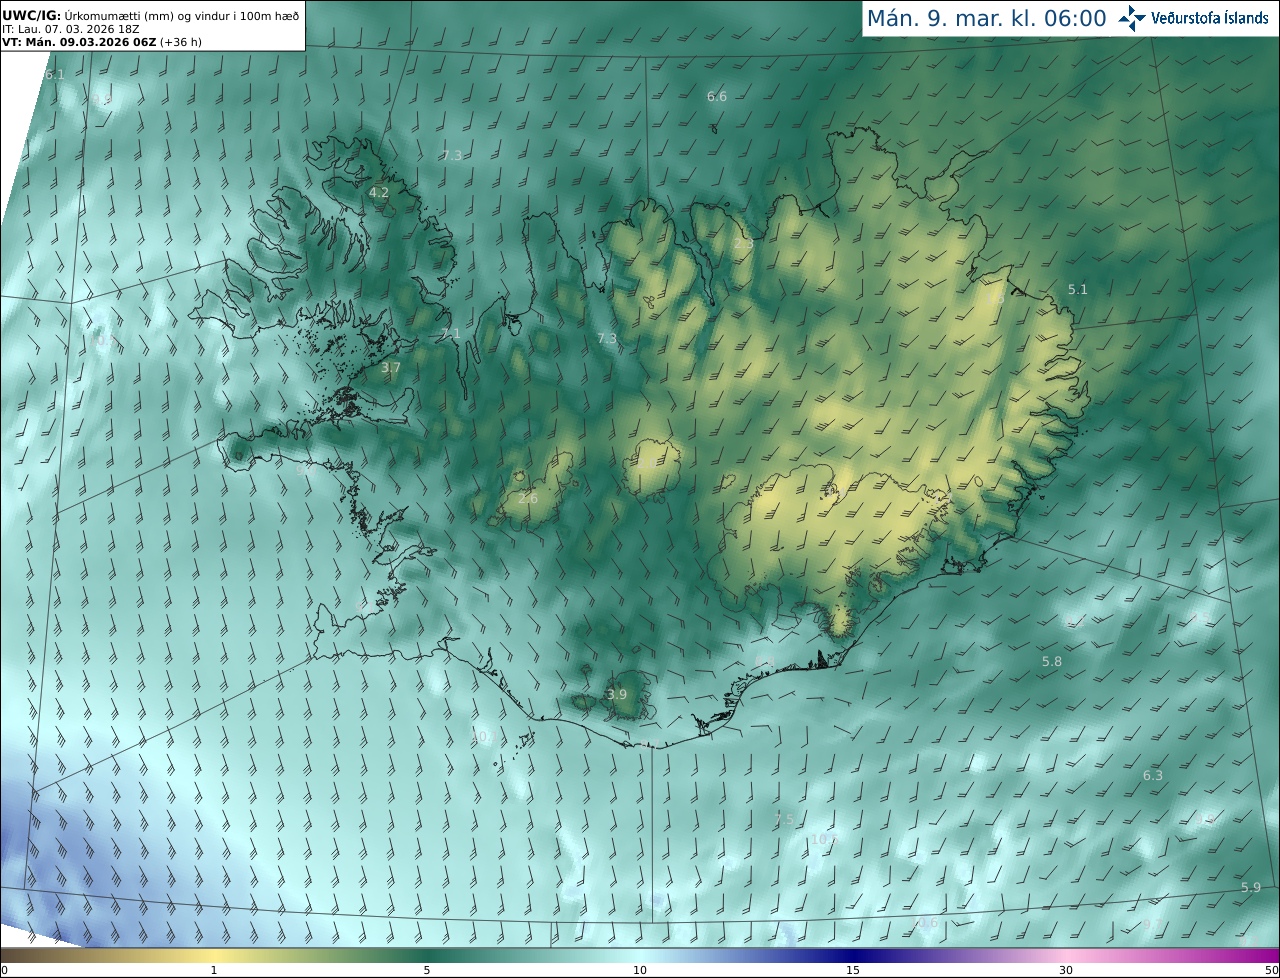The image size is (1280, 978).
Task: Click the Veðurstofa Íslands logo
Action: (x=1193, y=18)
